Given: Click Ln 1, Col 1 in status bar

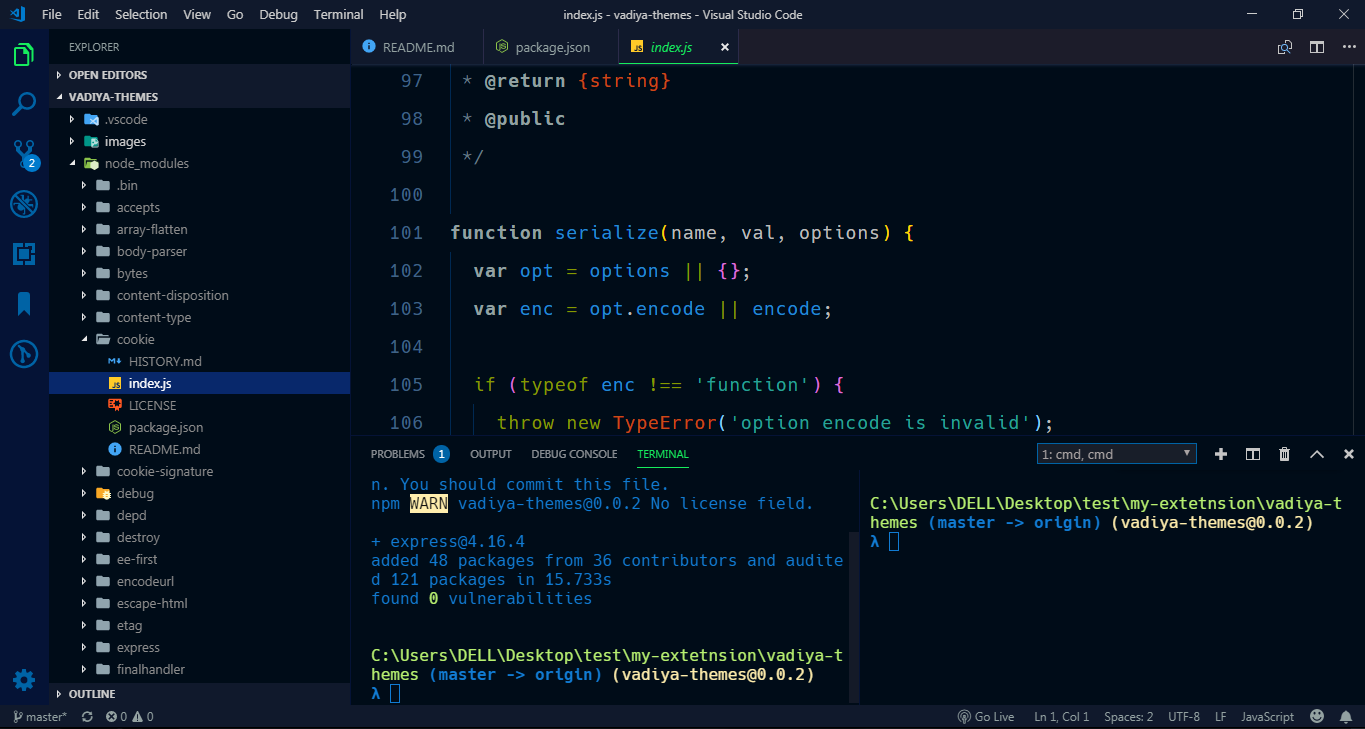Looking at the screenshot, I should [x=1062, y=717].
